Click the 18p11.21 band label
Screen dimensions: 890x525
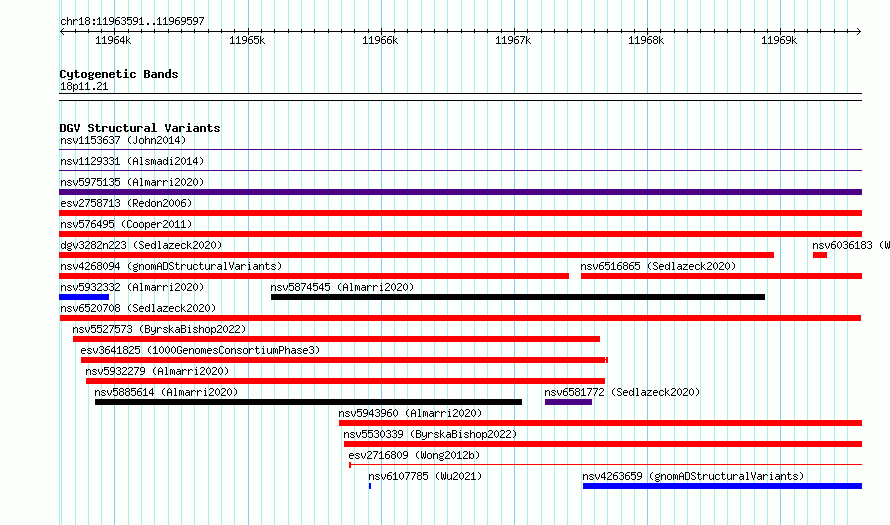click(x=84, y=86)
